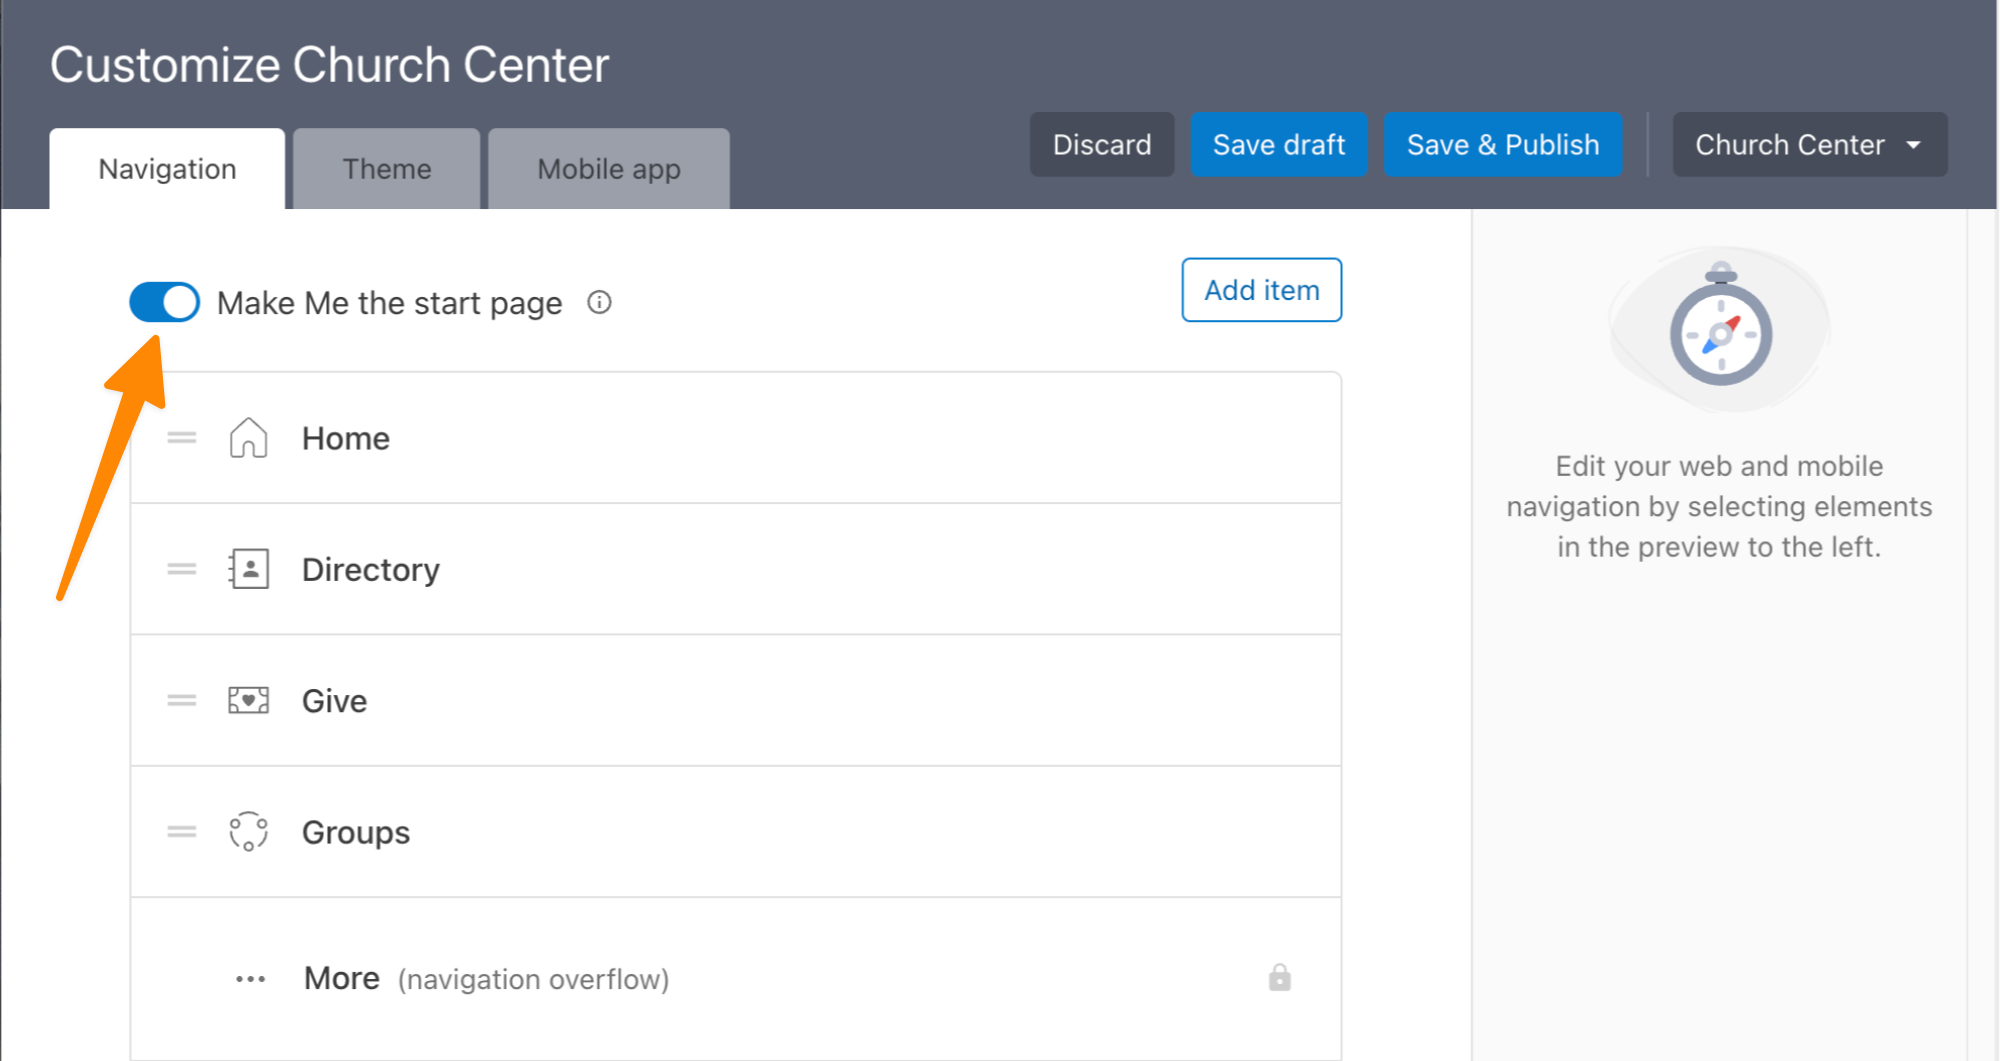The image size is (2000, 1061).
Task: Select the Give navigation item label
Action: [335, 700]
